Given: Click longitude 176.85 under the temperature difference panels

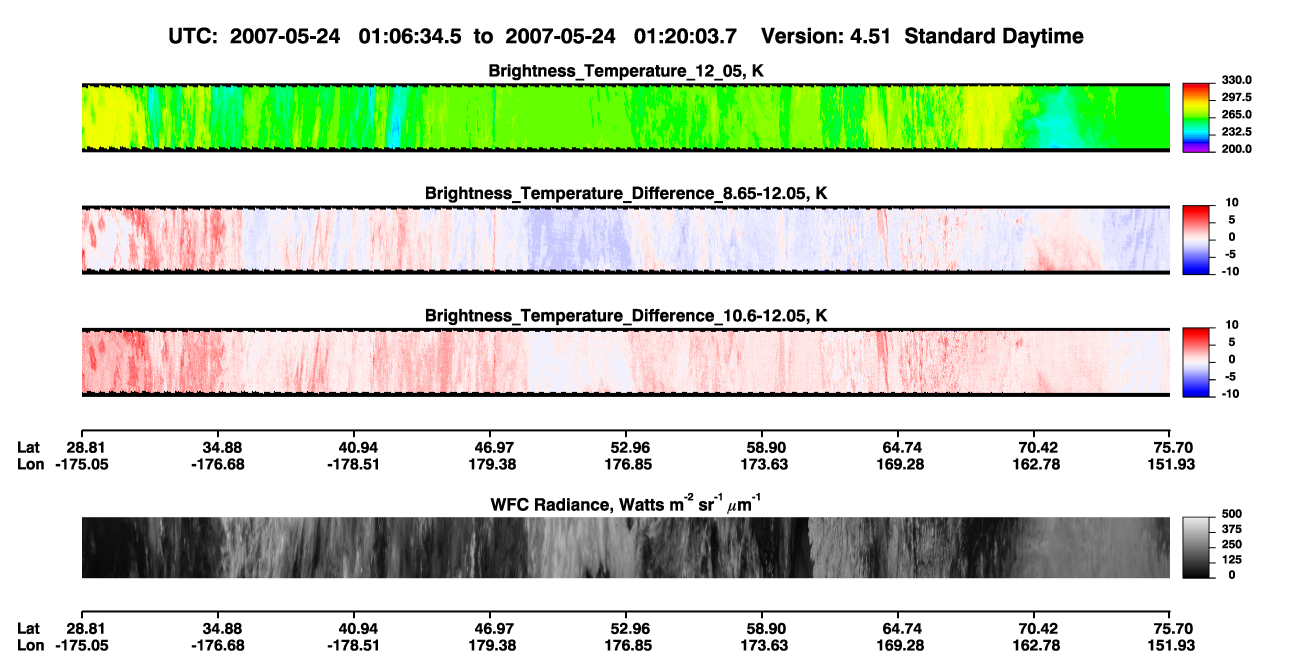Looking at the screenshot, I should pos(626,464).
